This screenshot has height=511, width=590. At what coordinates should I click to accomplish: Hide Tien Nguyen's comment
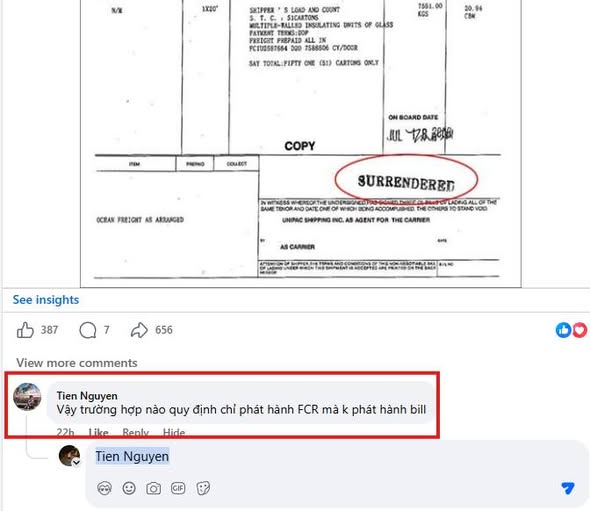(x=174, y=433)
